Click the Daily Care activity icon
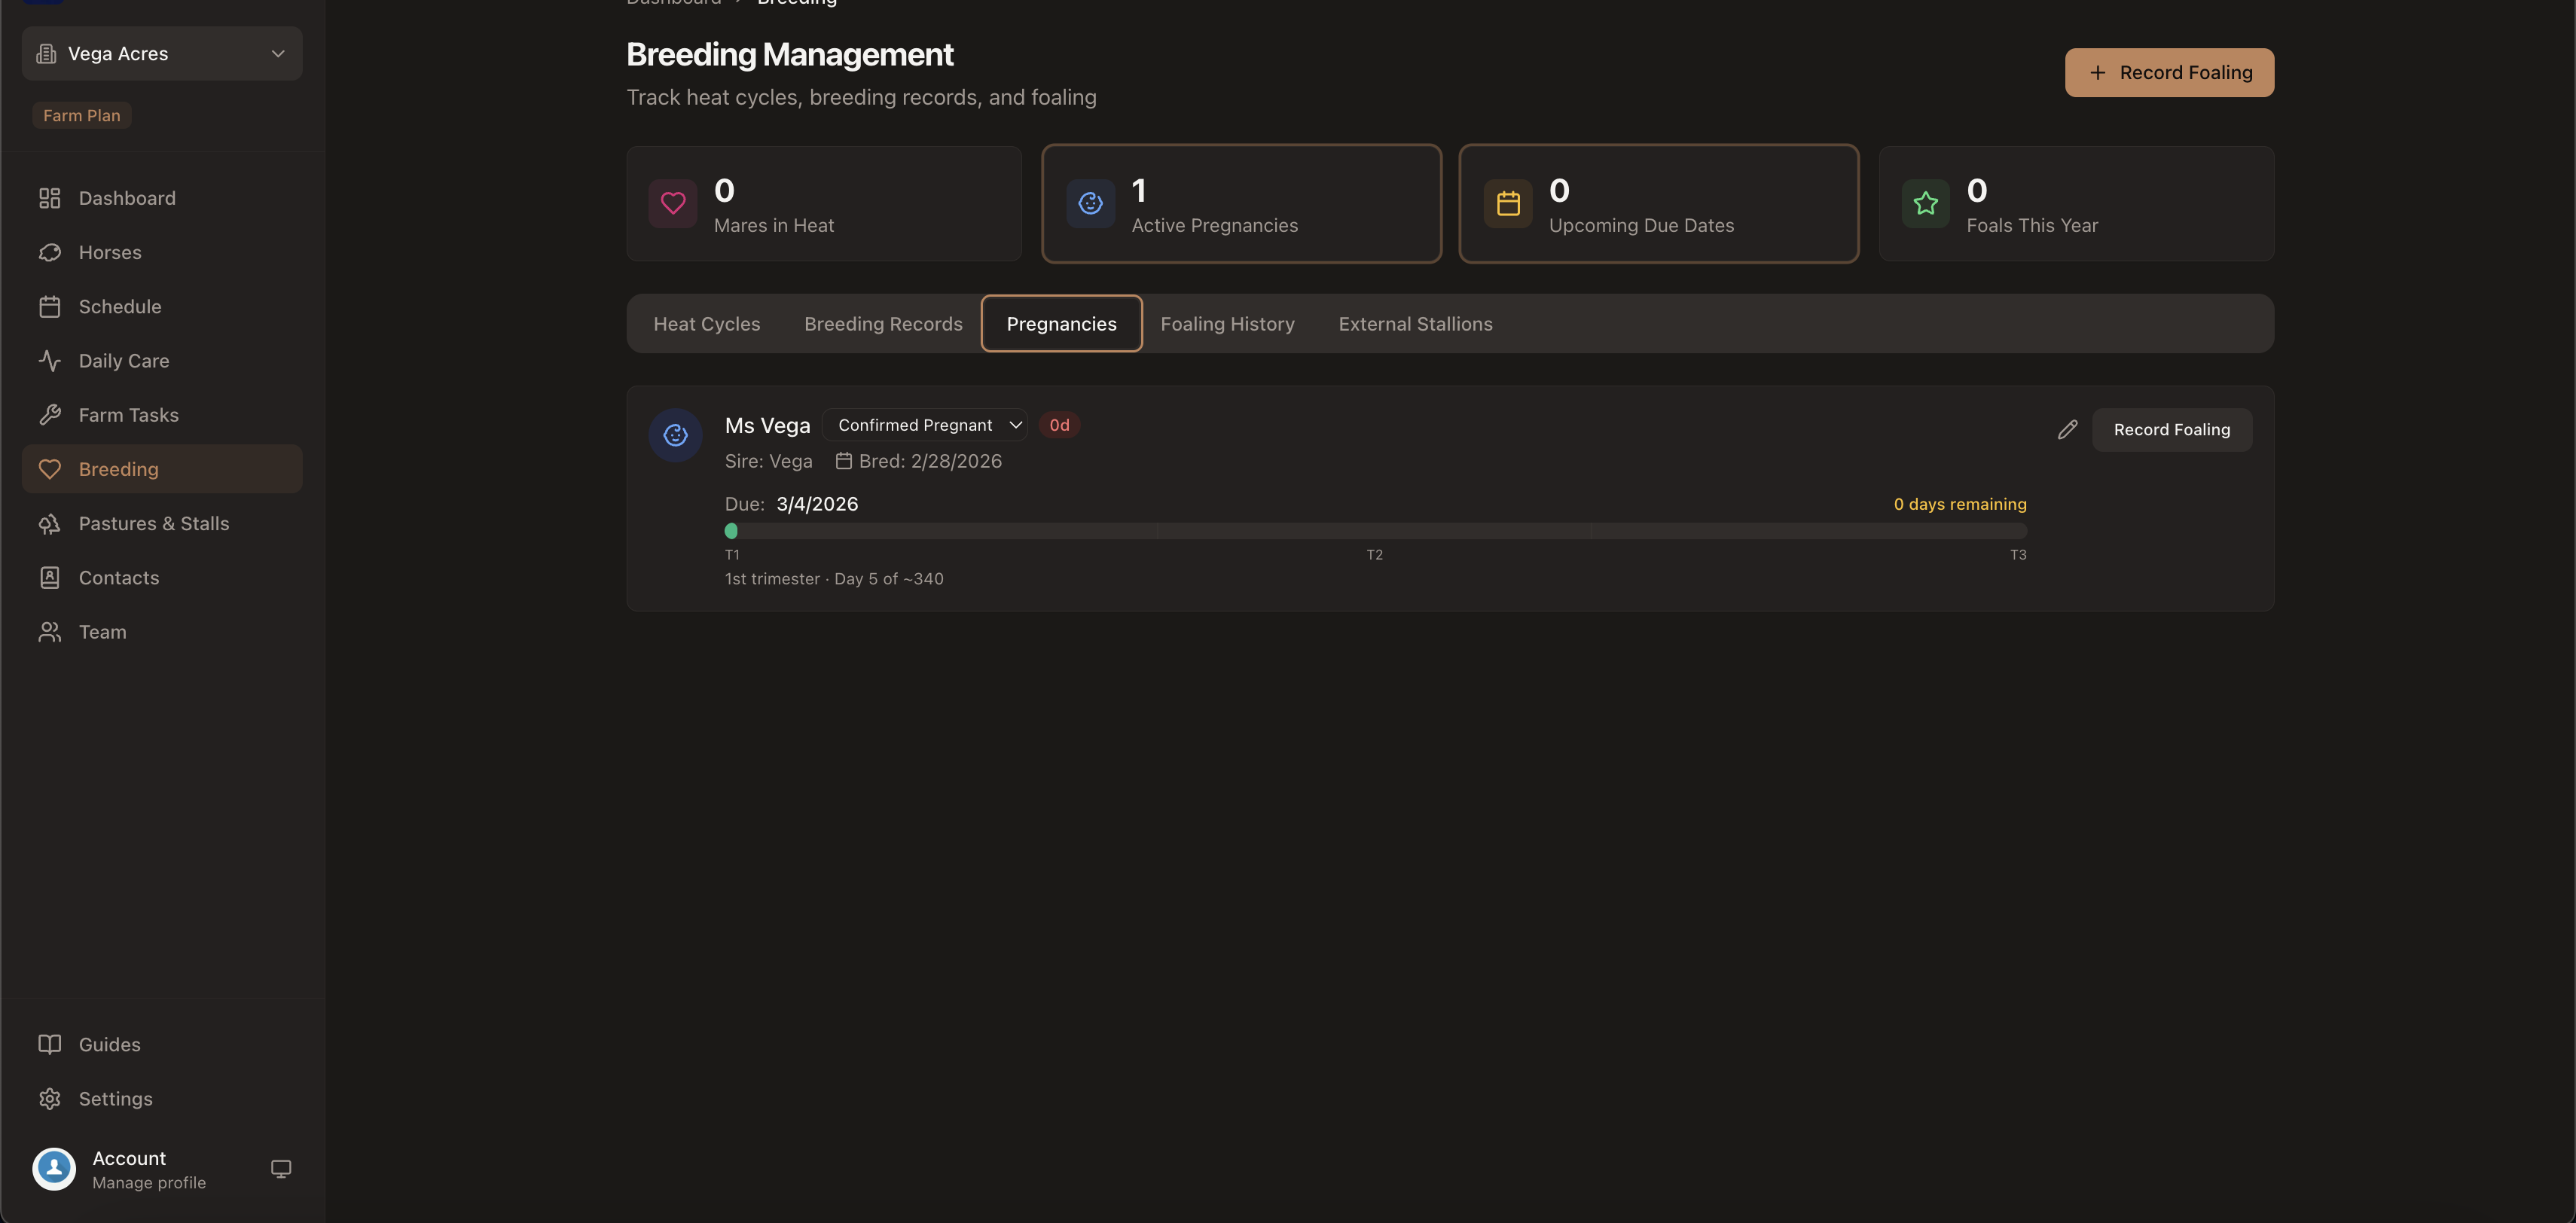The height and width of the screenshot is (1223, 2576). coord(51,360)
